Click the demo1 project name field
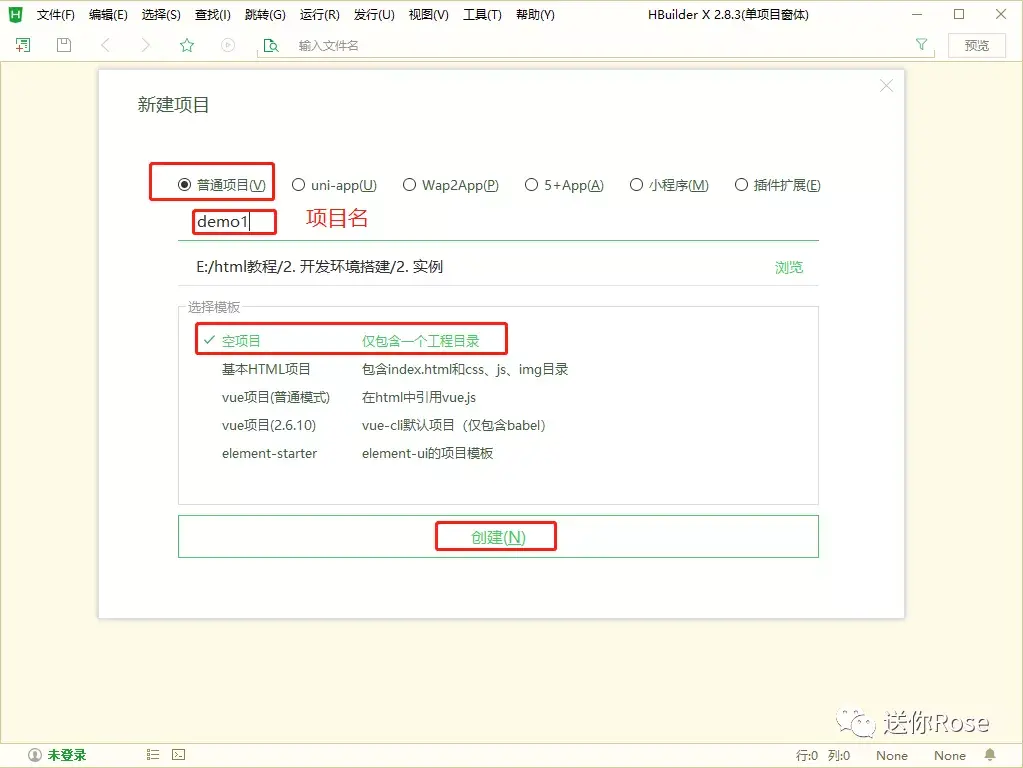 coord(230,221)
